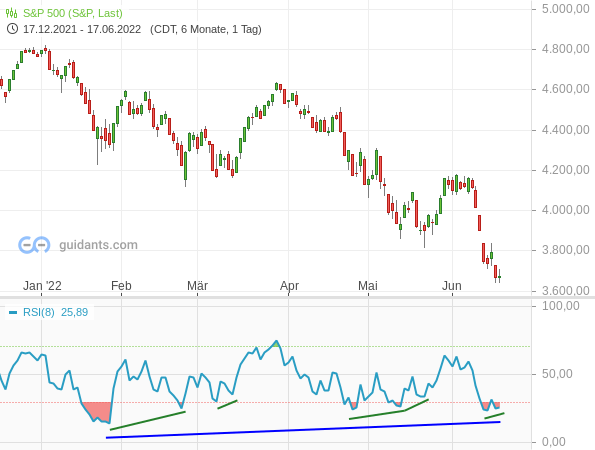
Task: Click the Apr time axis label
Action: pos(289,286)
